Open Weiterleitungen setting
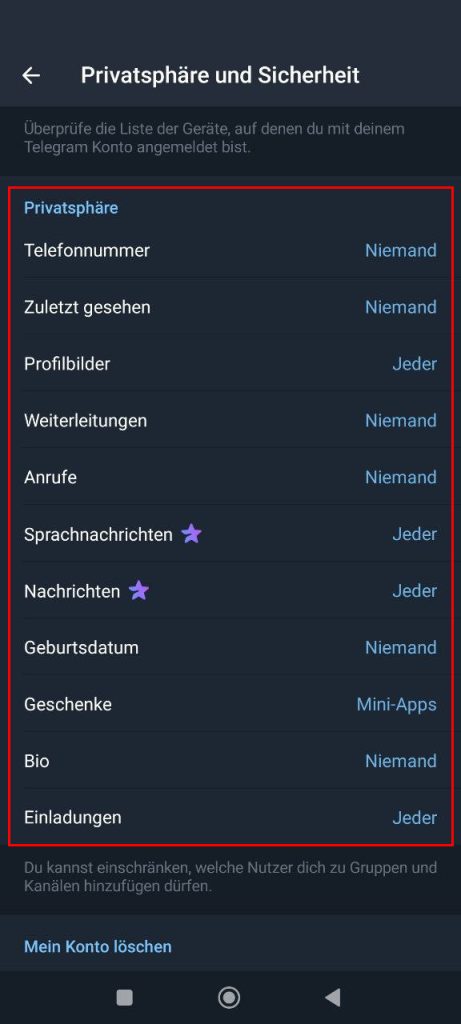 point(230,421)
